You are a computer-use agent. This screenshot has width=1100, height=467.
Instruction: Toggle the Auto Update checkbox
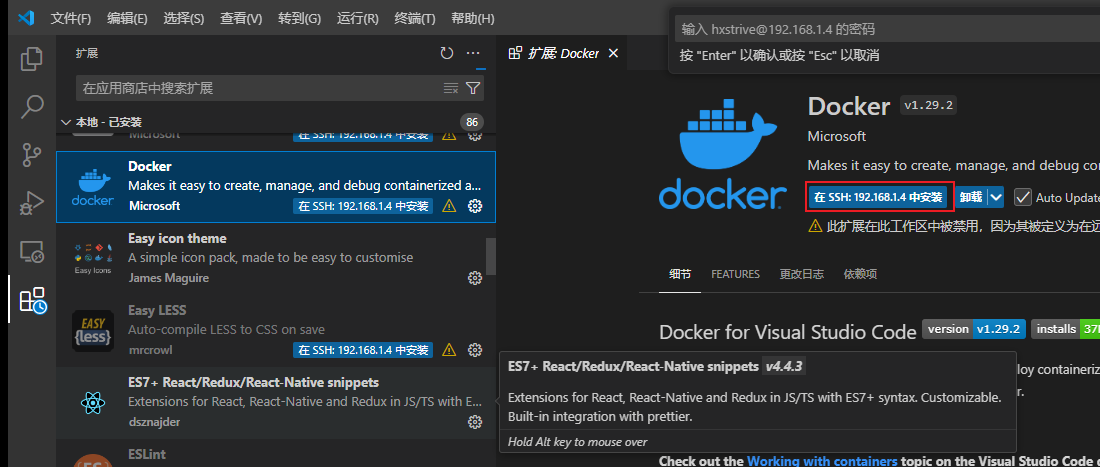[x=1023, y=197]
